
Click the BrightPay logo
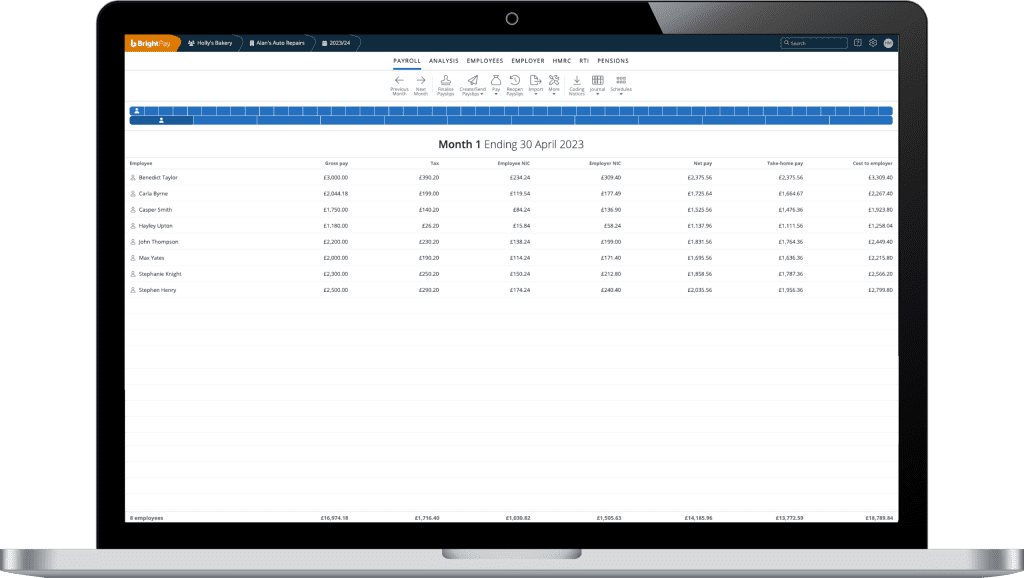(150, 43)
